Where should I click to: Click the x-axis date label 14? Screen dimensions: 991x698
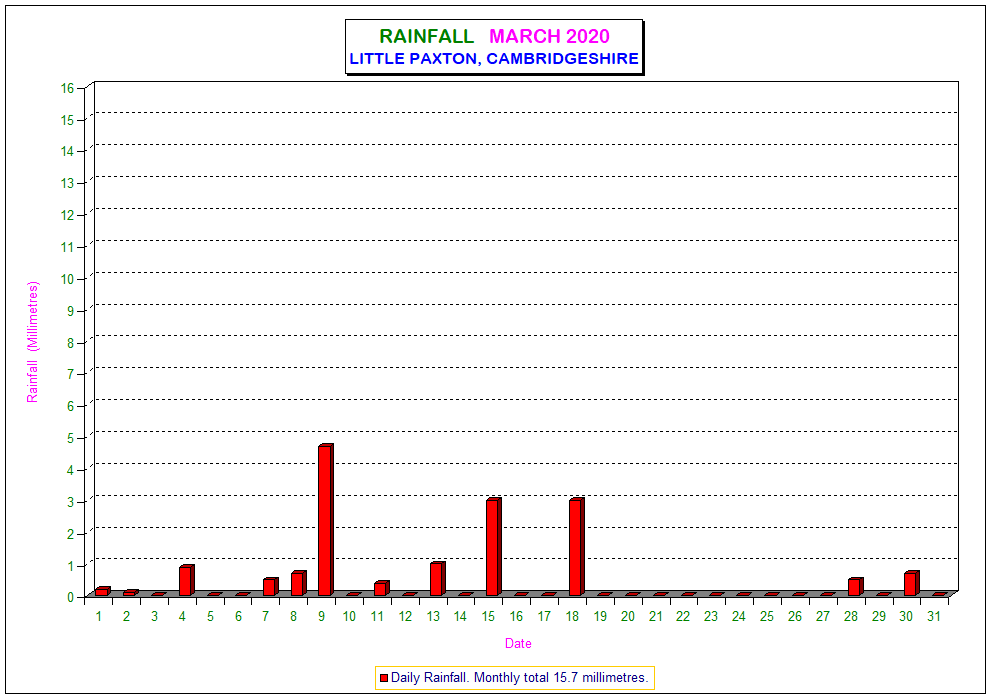[460, 616]
